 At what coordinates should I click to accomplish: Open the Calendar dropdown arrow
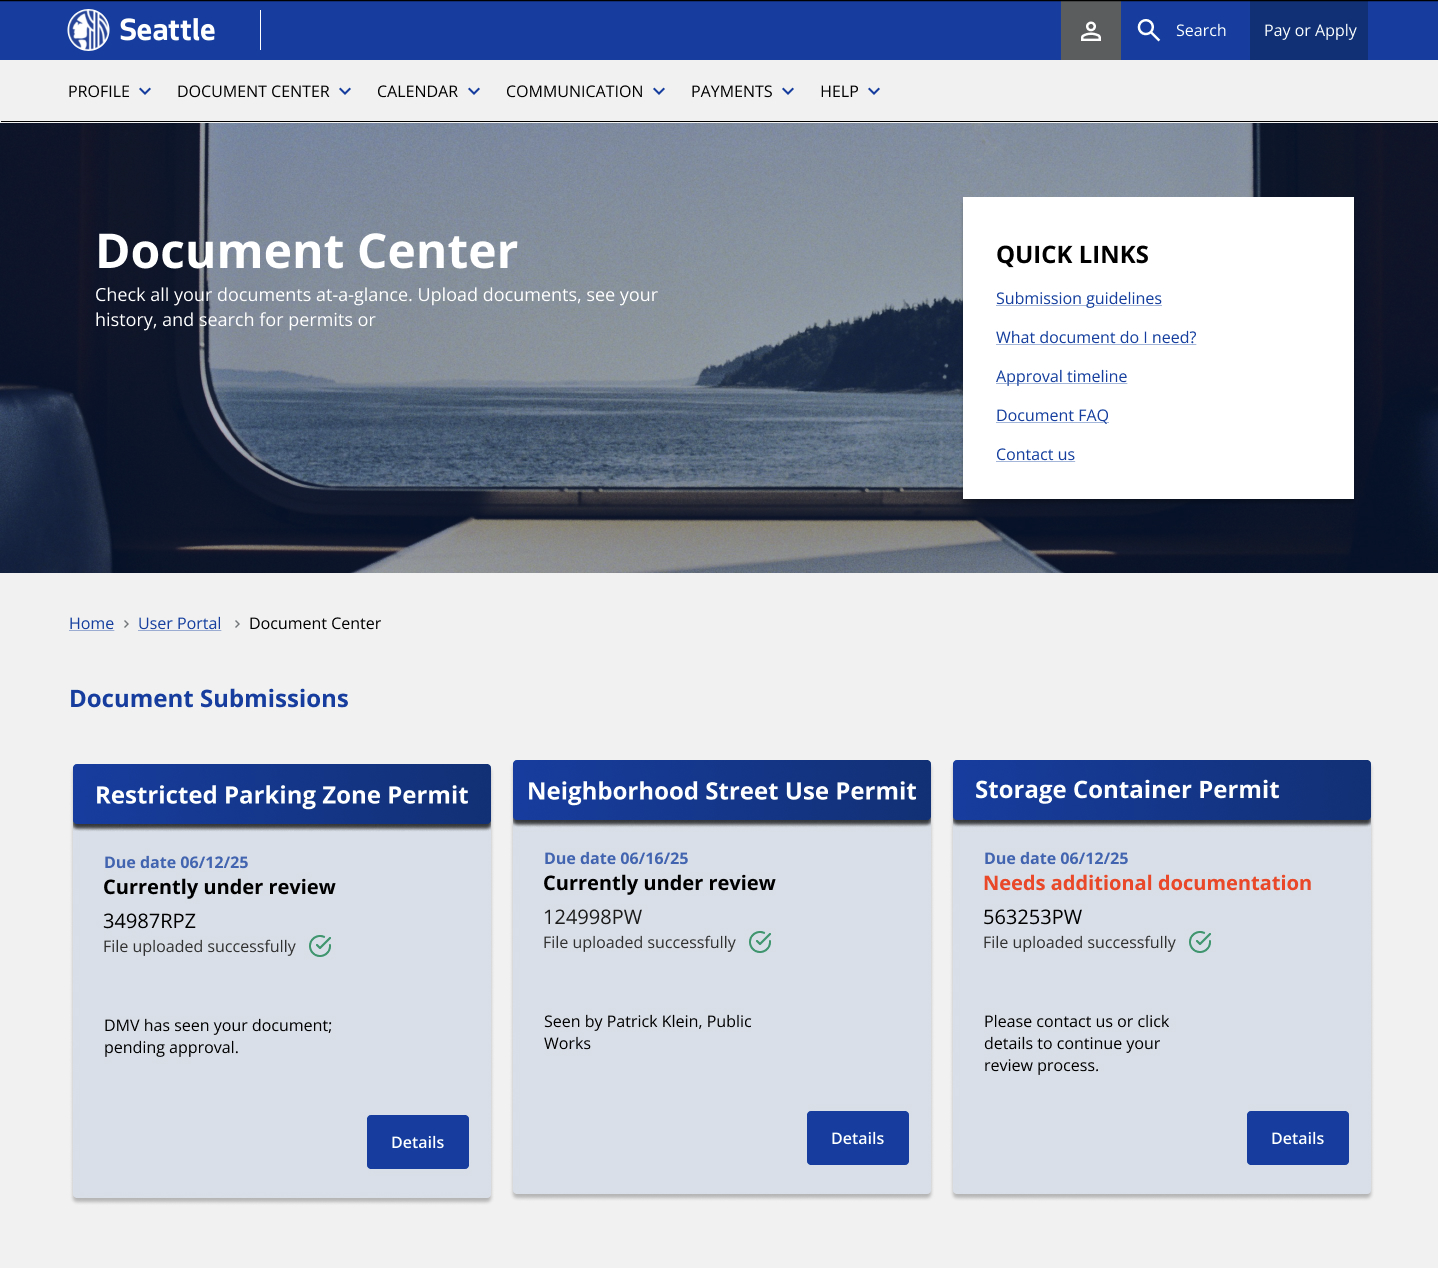pos(474,92)
